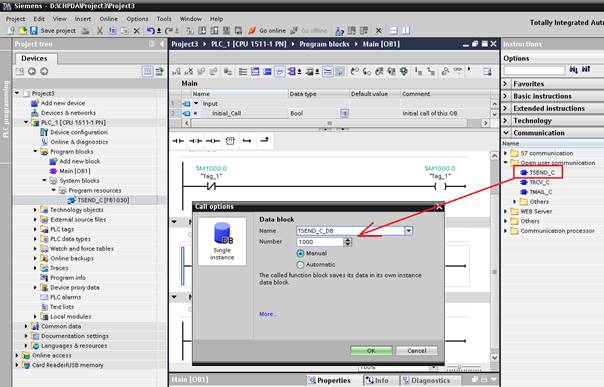The height and width of the screenshot is (387, 604).
Task: Click the Print icon beside Save project
Action: coord(86,30)
